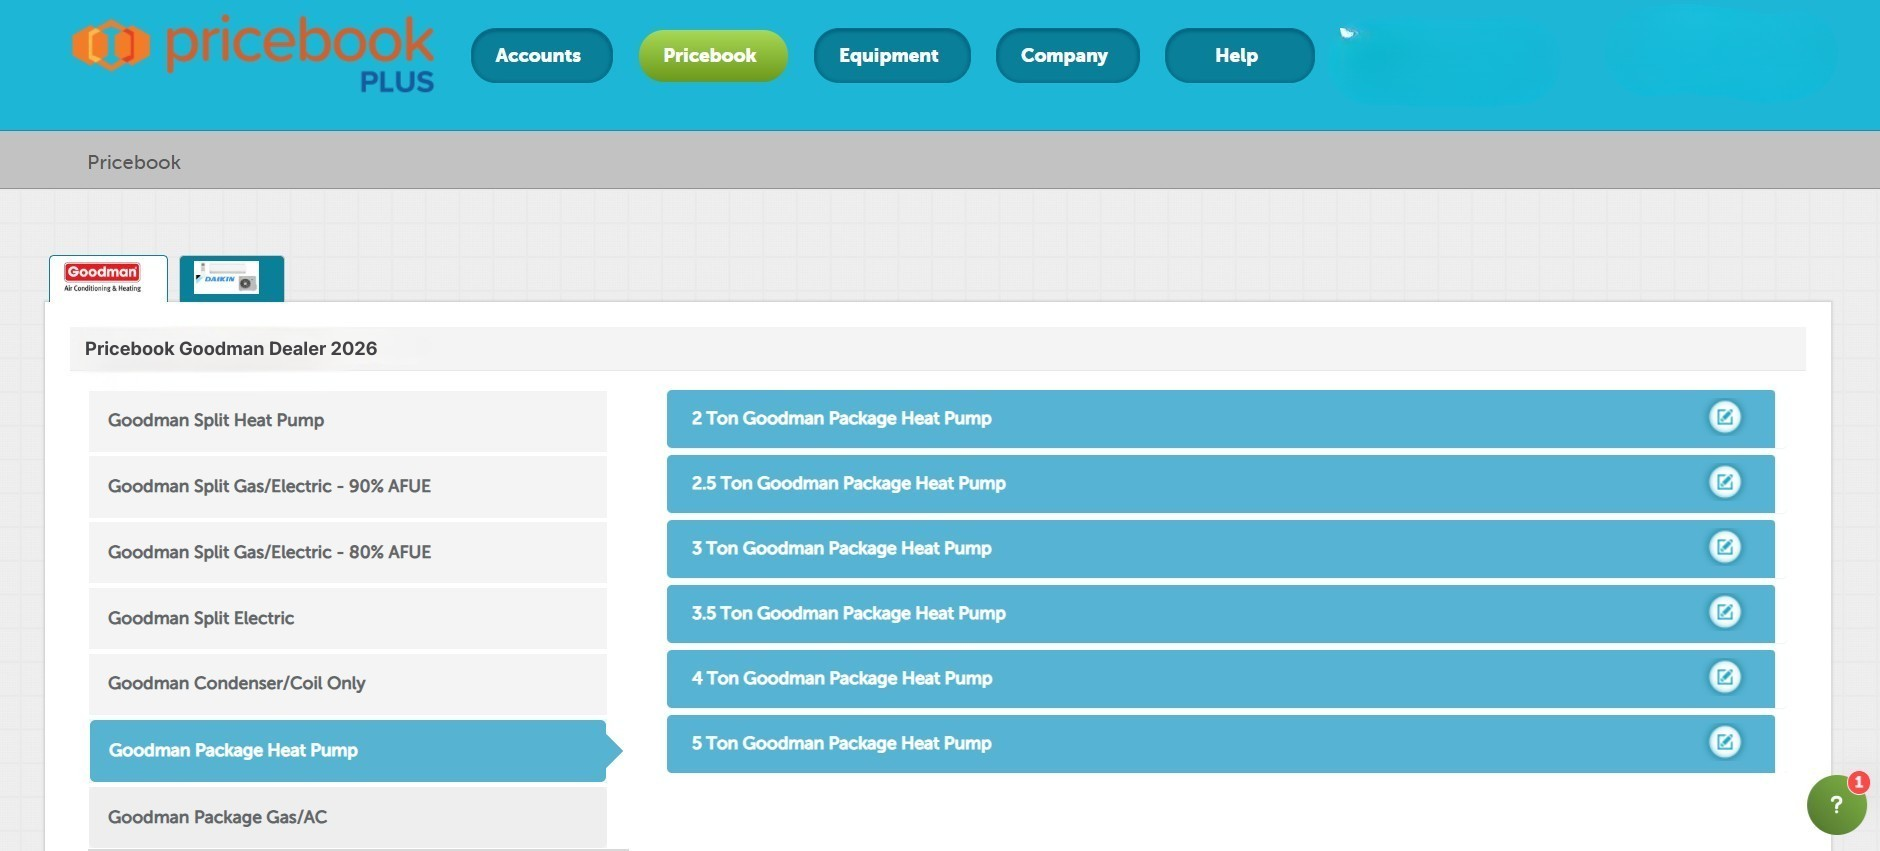Click the Help navigation button

[1238, 55]
